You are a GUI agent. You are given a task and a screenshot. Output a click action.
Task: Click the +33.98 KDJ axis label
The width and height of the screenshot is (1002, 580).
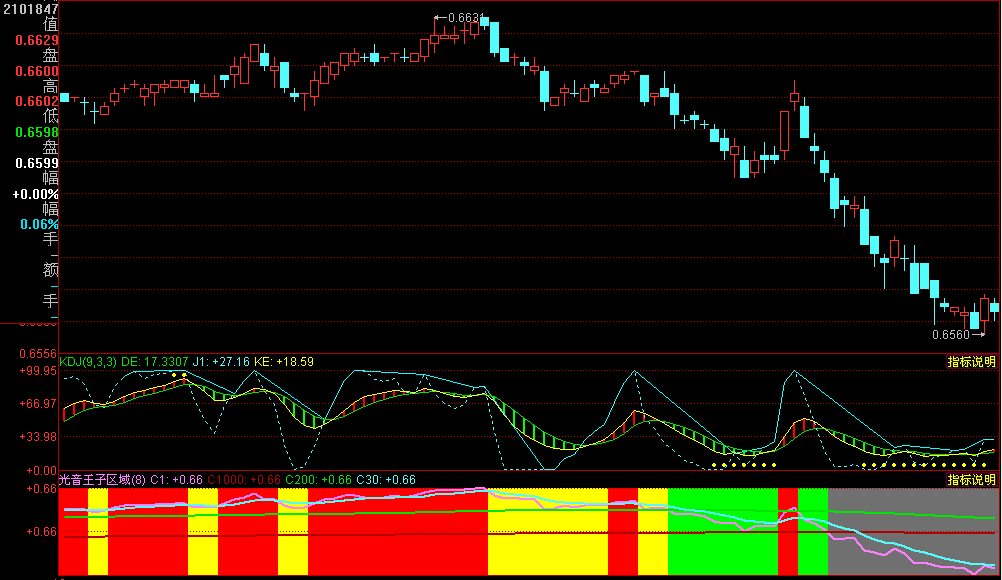(38, 437)
